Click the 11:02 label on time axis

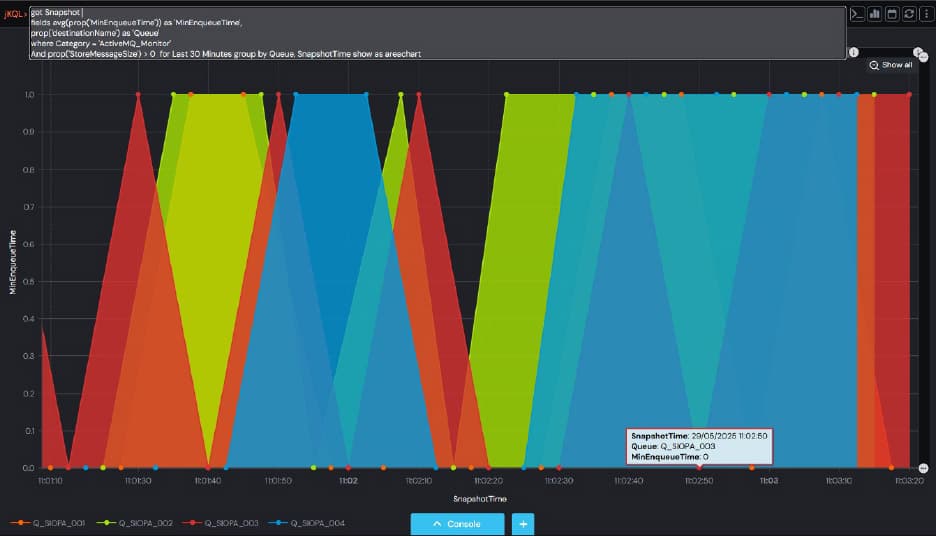click(x=348, y=481)
